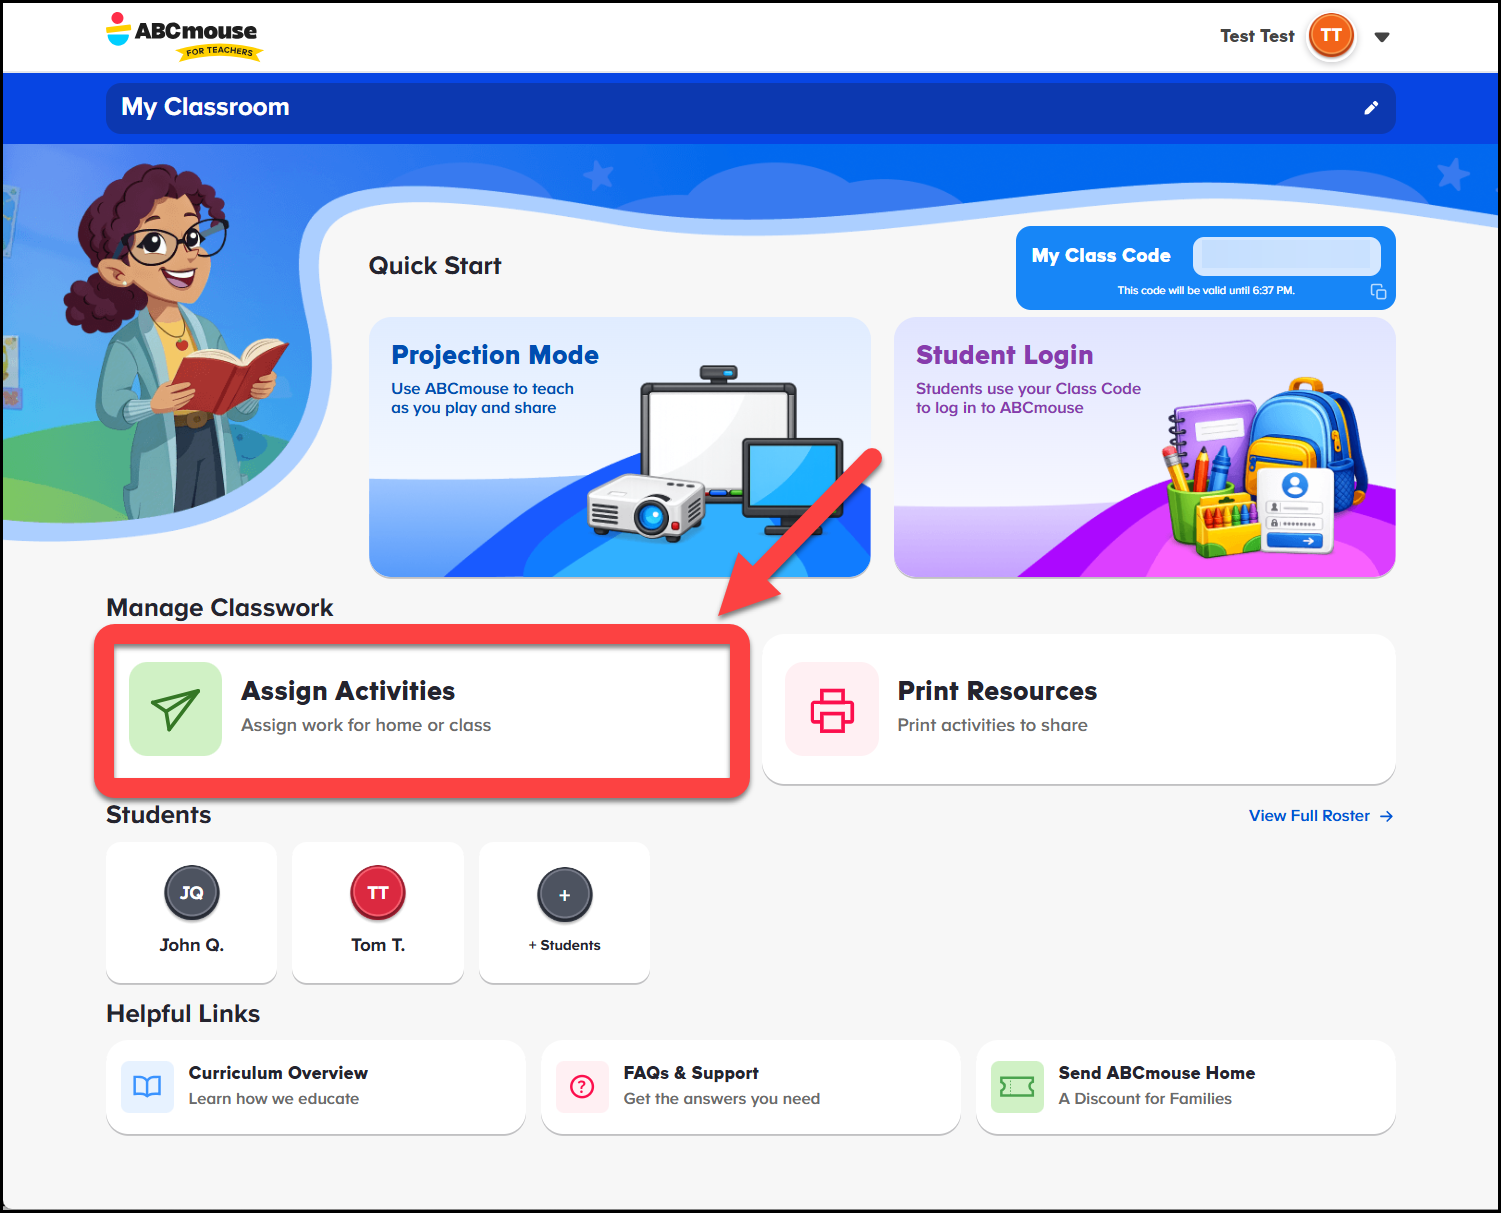Click the paper plane Assign Activities icon
The width and height of the screenshot is (1501, 1213).
[x=175, y=709]
